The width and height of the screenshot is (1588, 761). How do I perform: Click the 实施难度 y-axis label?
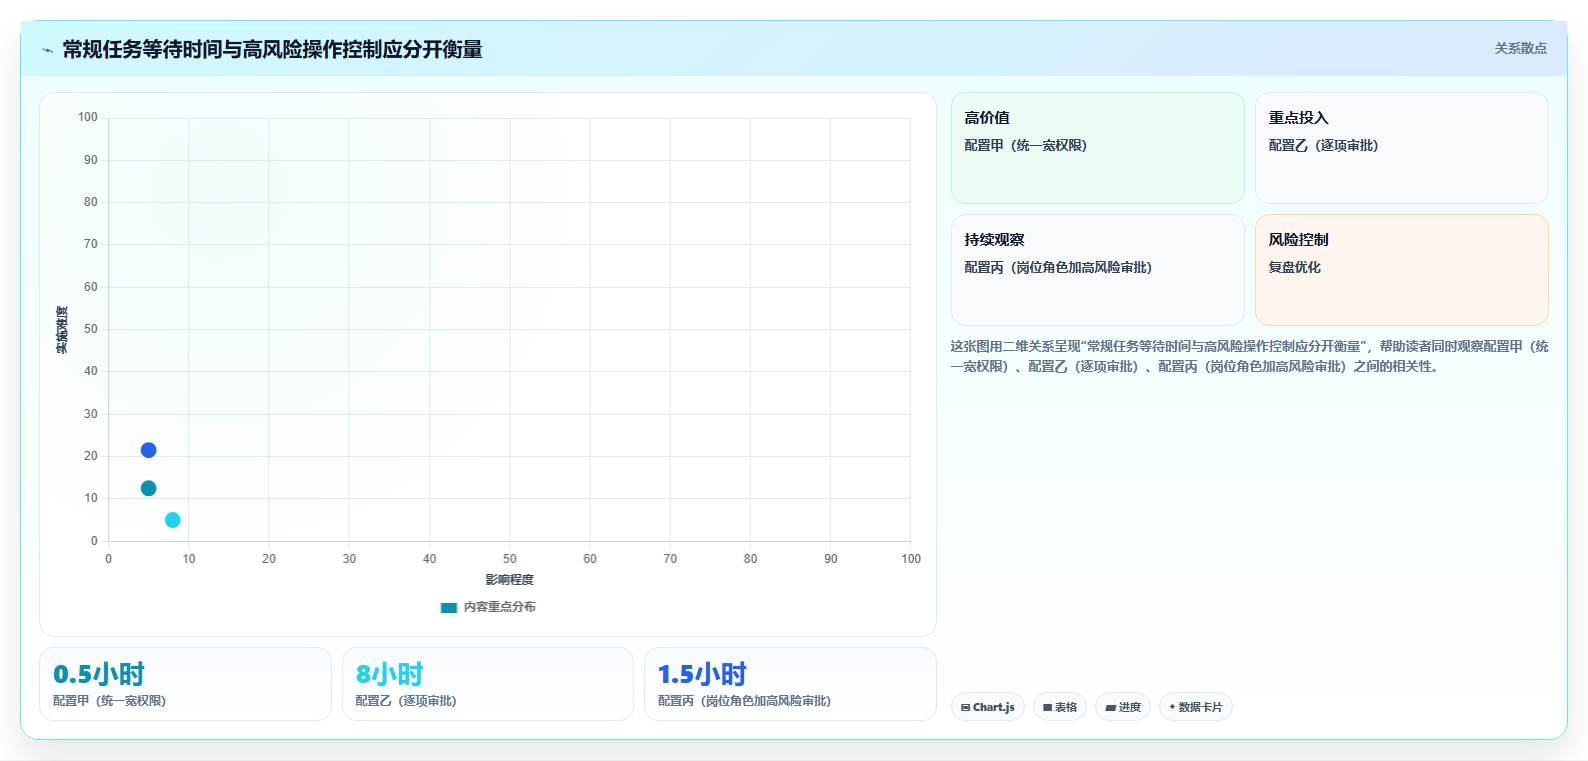tap(62, 330)
